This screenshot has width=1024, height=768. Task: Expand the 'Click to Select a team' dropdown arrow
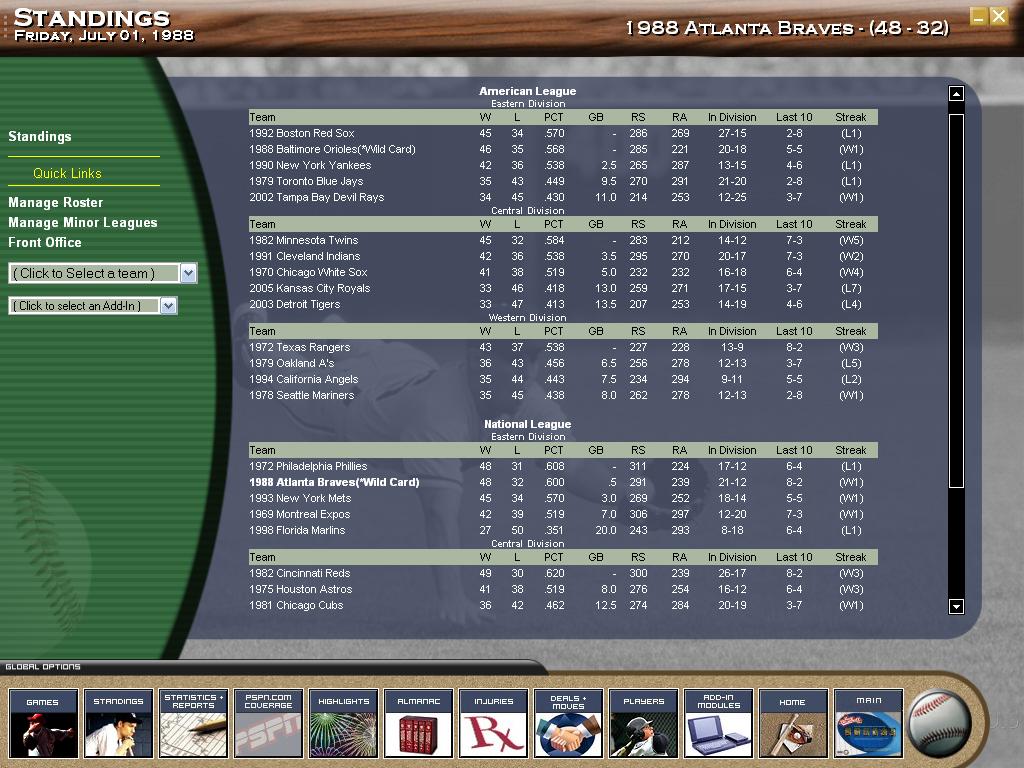(188, 273)
